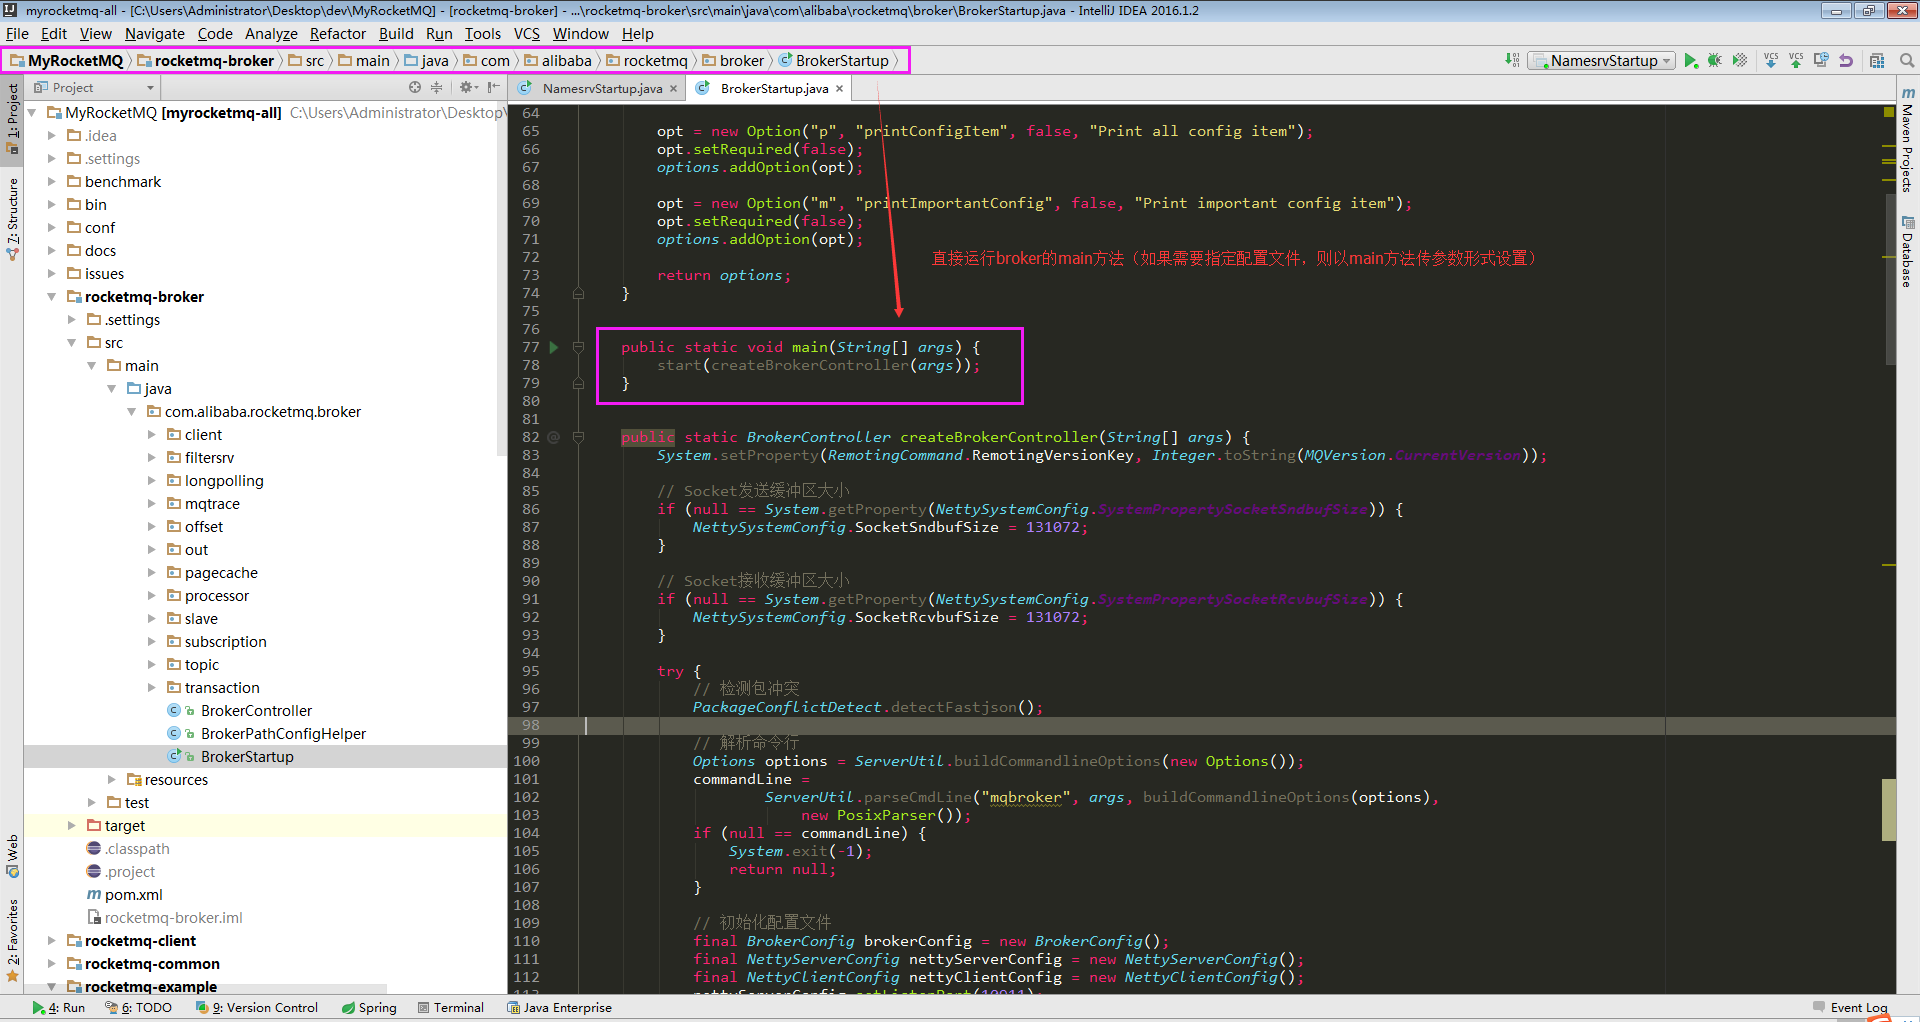Select BrokerController class in project tree
Viewport: 1920px width, 1022px height.
[x=256, y=711]
